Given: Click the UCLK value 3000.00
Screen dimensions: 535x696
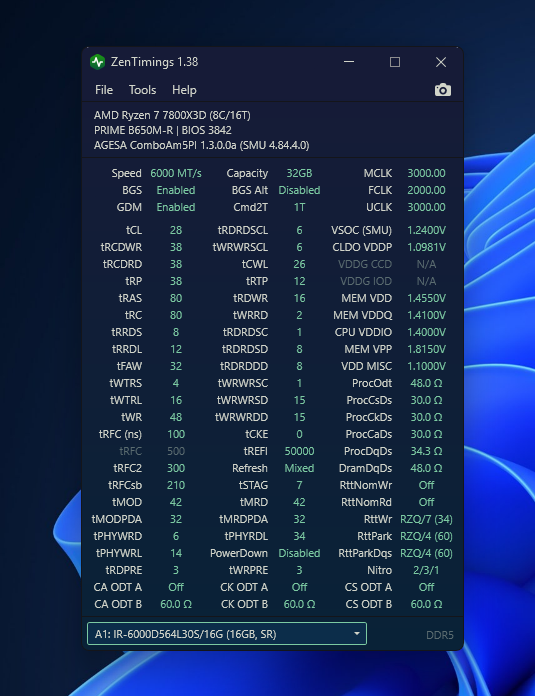Looking at the screenshot, I should pyautogui.click(x=426, y=207).
